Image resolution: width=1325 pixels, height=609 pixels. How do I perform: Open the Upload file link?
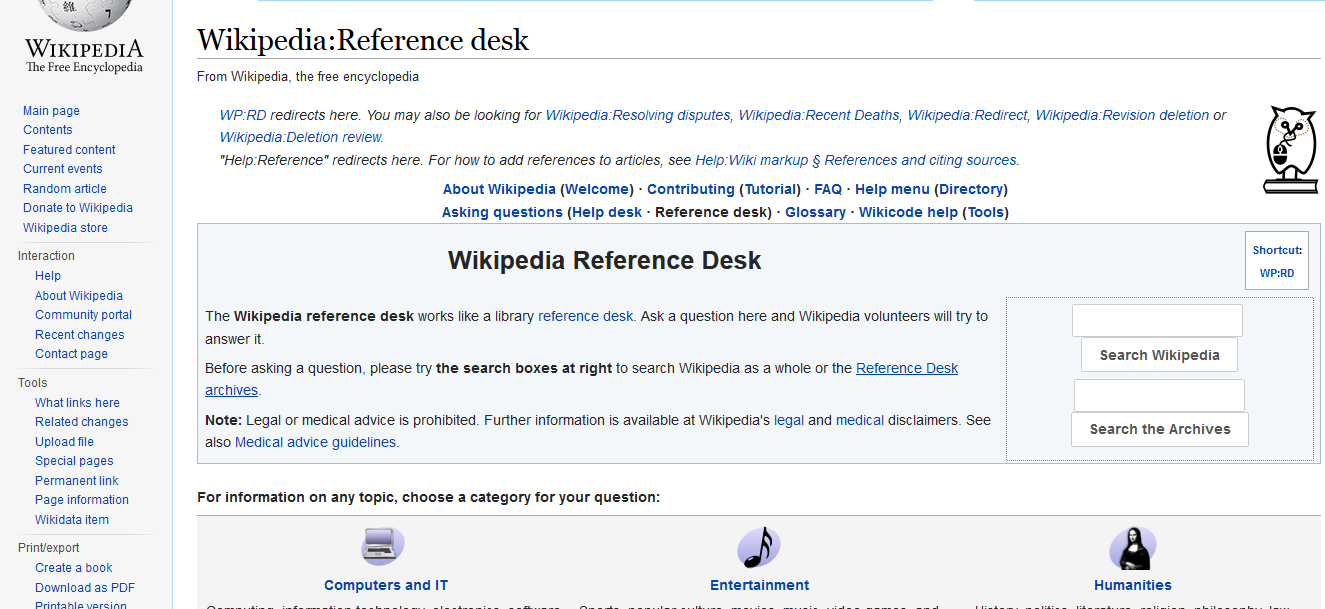point(64,442)
